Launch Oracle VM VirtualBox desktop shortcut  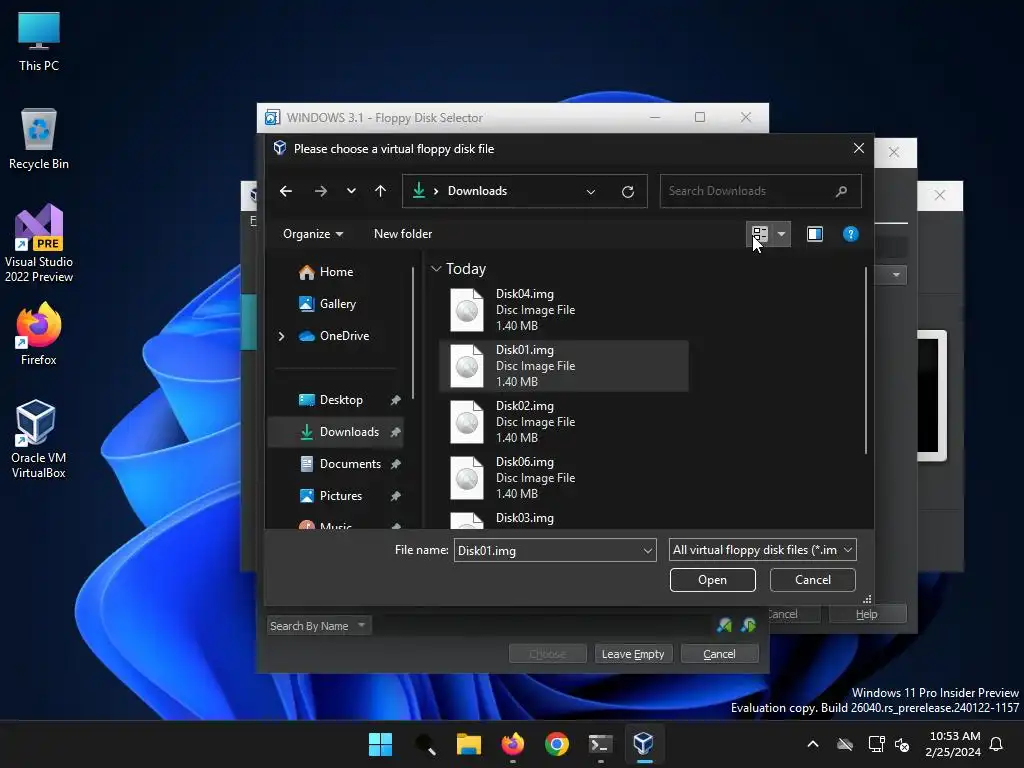(x=39, y=439)
